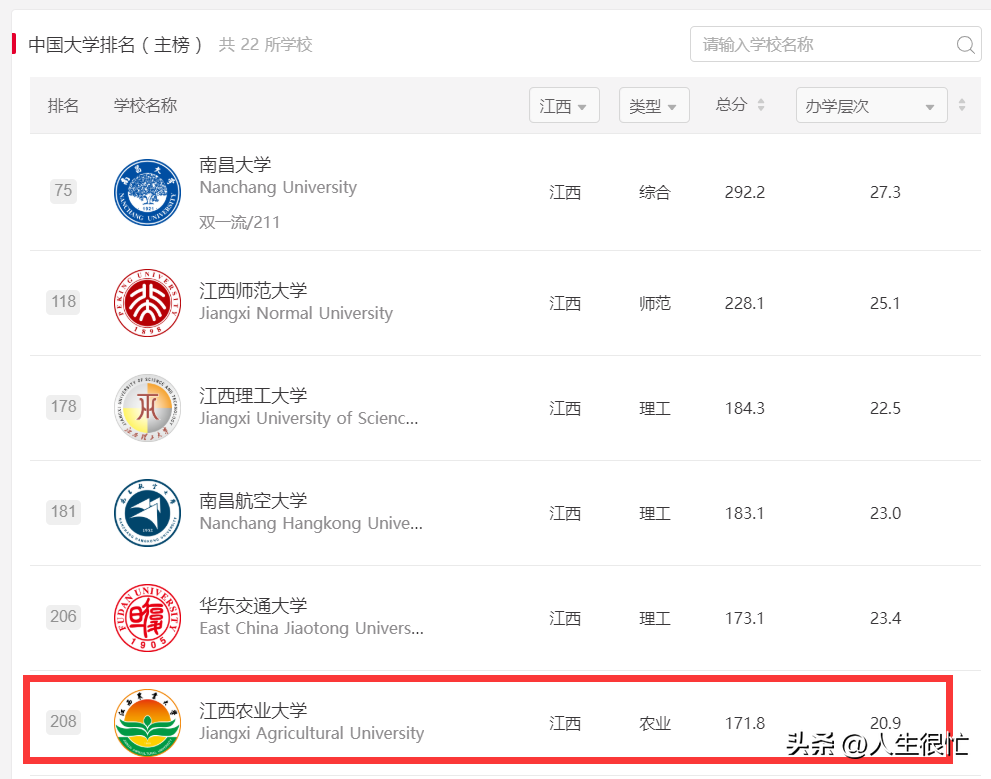Click Jiangxi University of Science logo
This screenshot has width=991, height=779.
click(147, 408)
